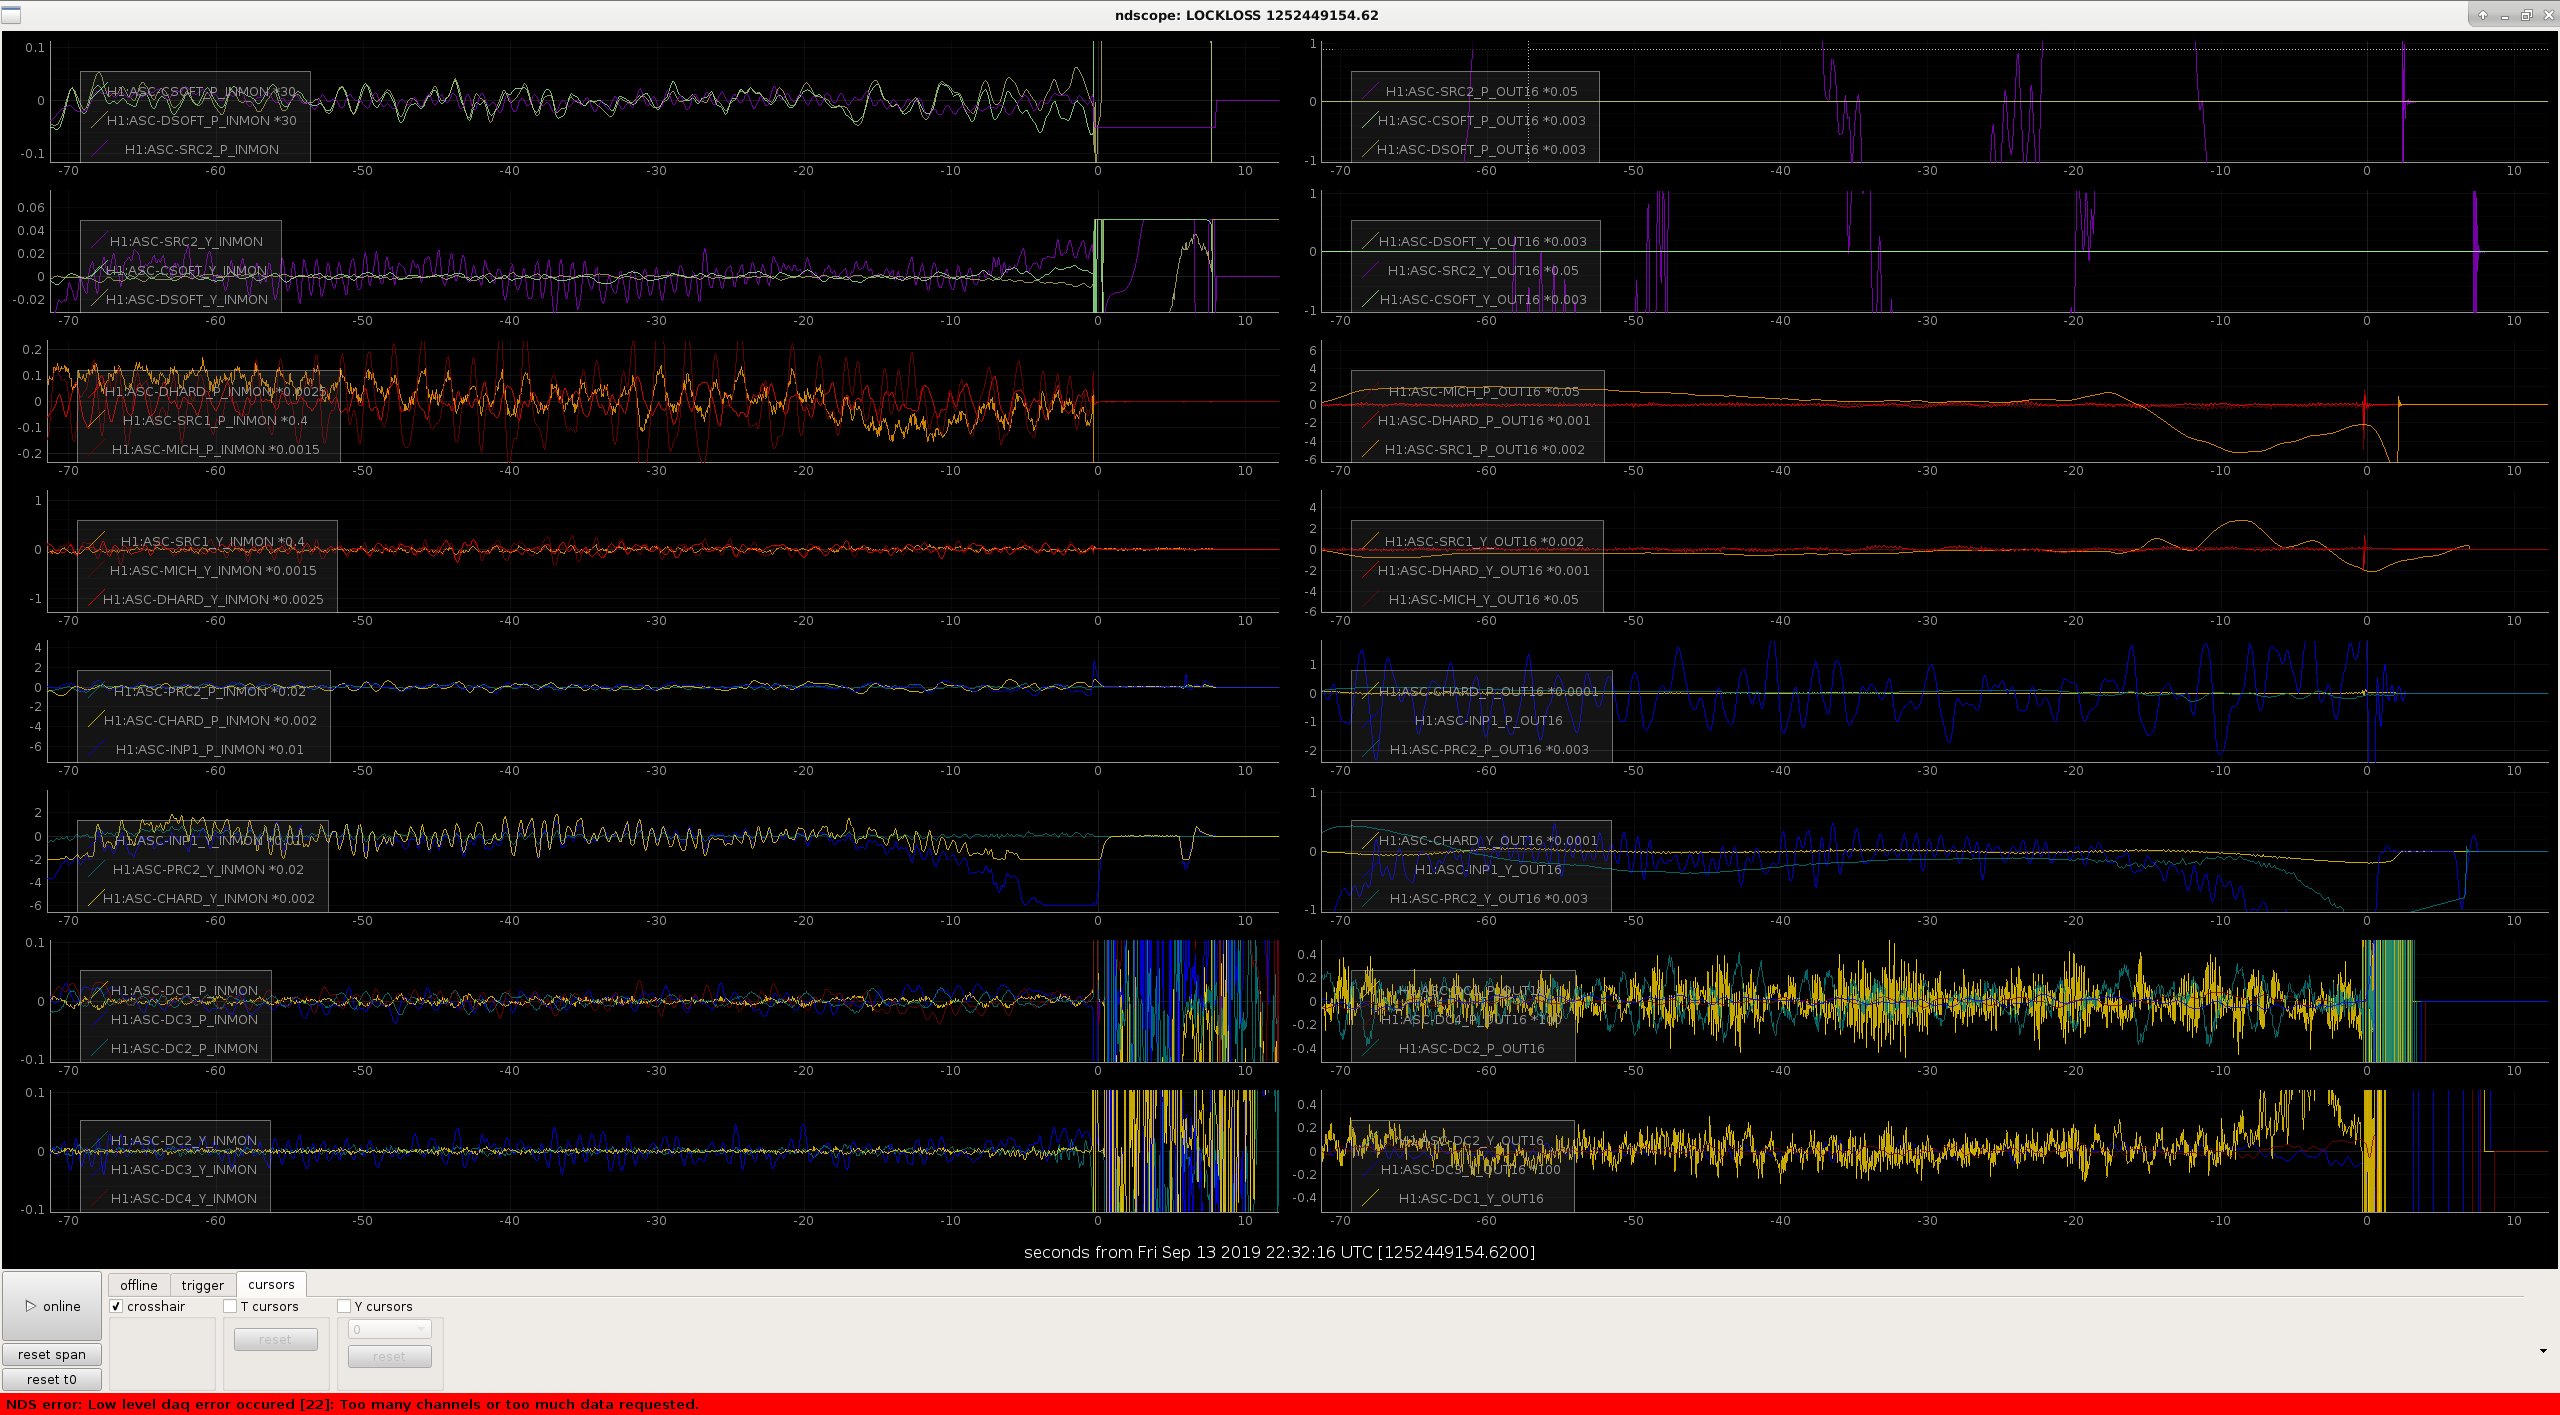
Task: Click legend entry H1:ASC-PRC2_P_OUT16 *0.003
Action: tap(1489, 749)
